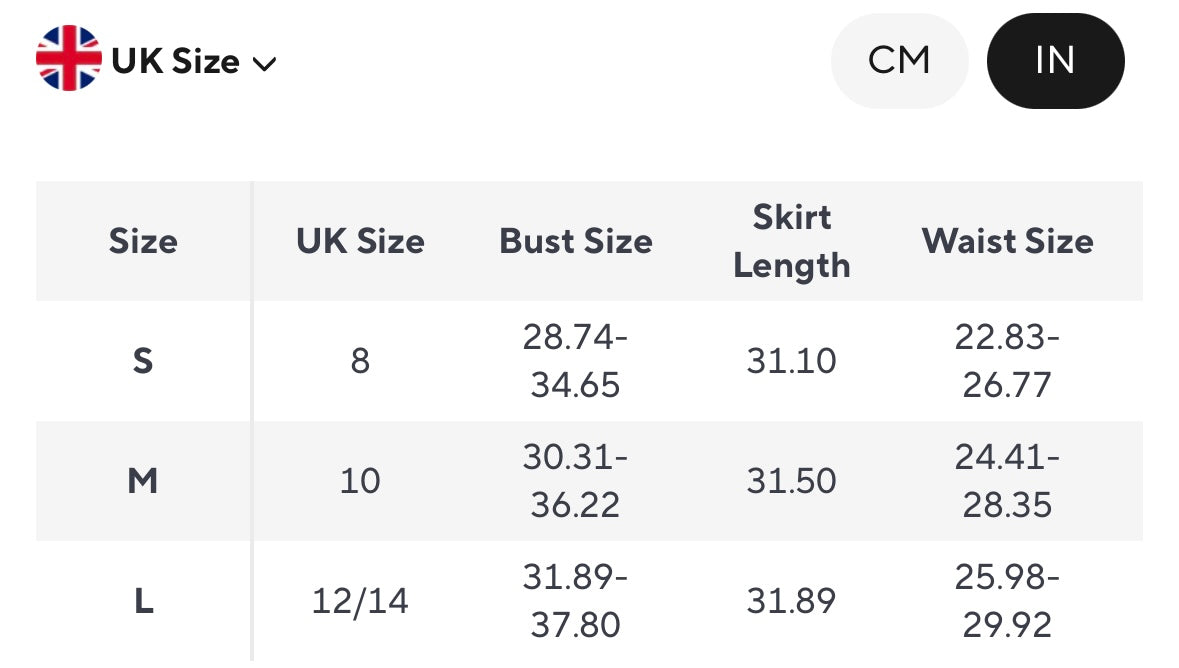Select the S size row label

[143, 361]
